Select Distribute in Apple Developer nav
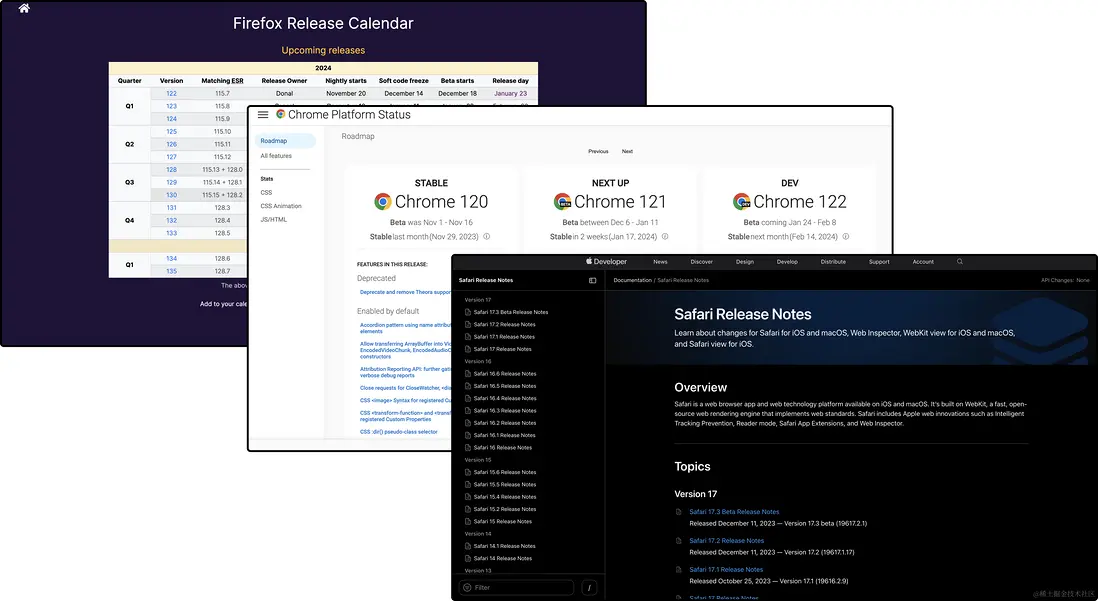The width and height of the screenshot is (1098, 601). (x=833, y=262)
